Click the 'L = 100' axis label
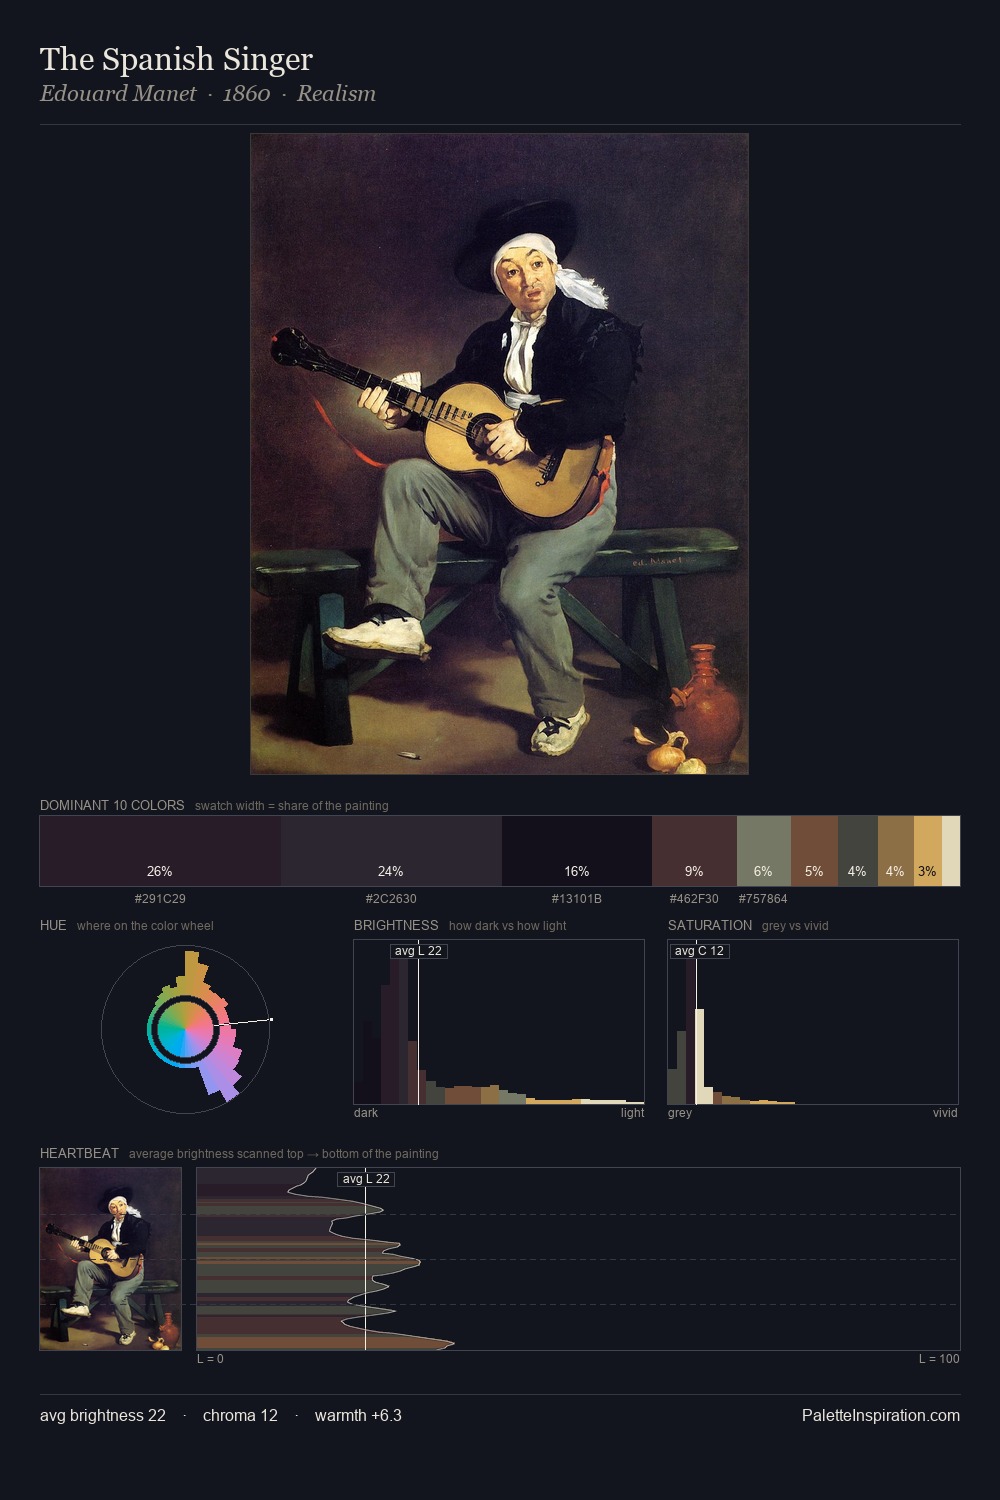This screenshot has width=1000, height=1500. click(939, 1359)
